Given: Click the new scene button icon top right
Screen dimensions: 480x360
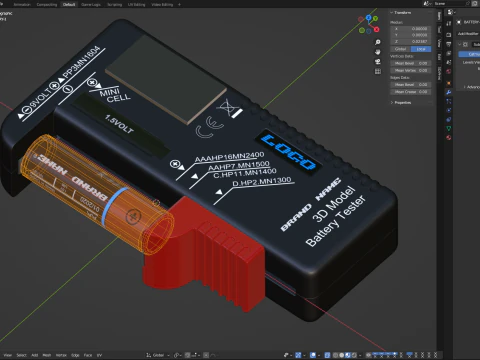Looking at the screenshot, I should (475, 4).
